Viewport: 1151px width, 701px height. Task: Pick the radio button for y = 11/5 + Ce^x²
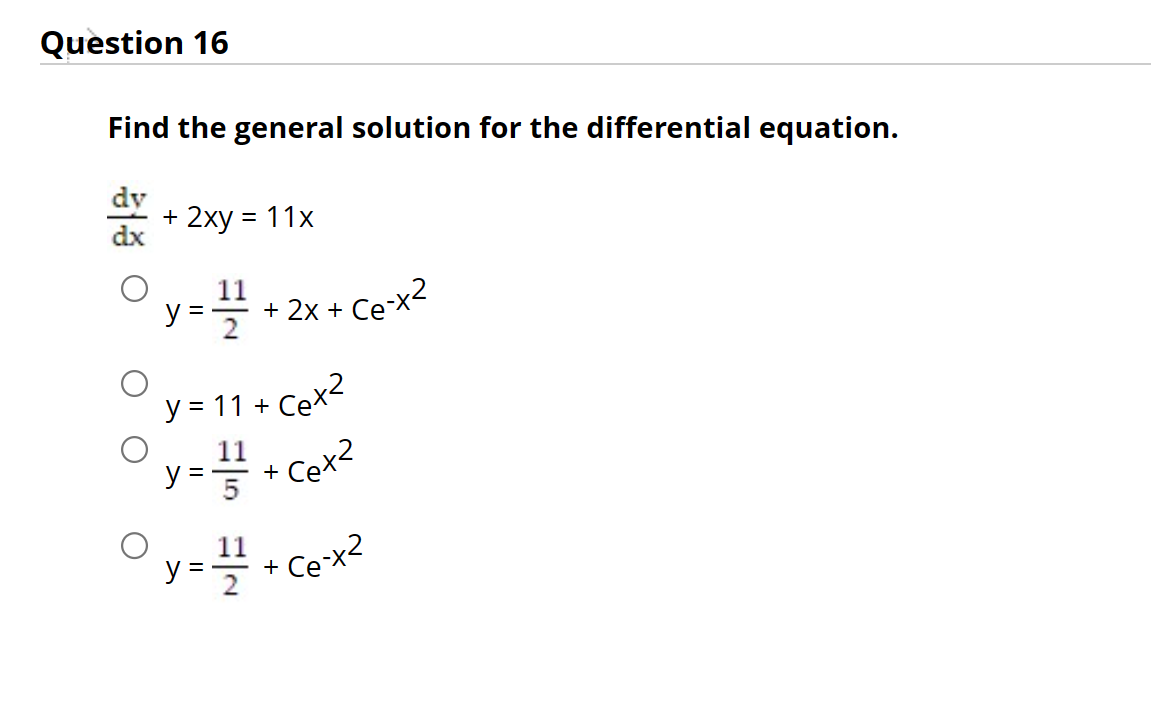(x=134, y=449)
